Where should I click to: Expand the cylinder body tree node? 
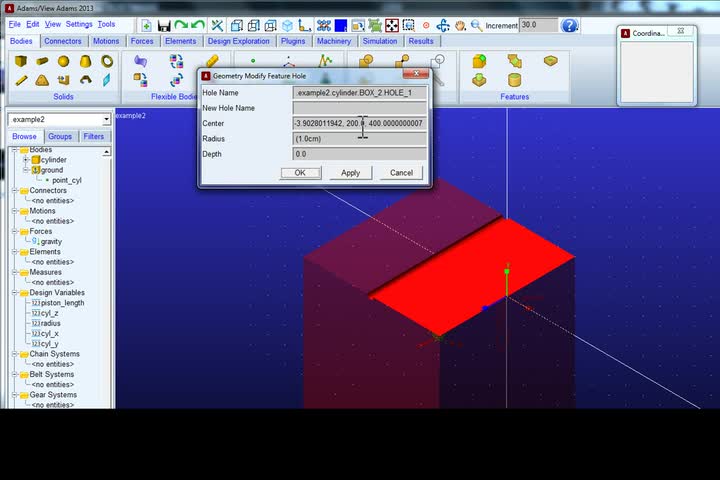point(26,160)
